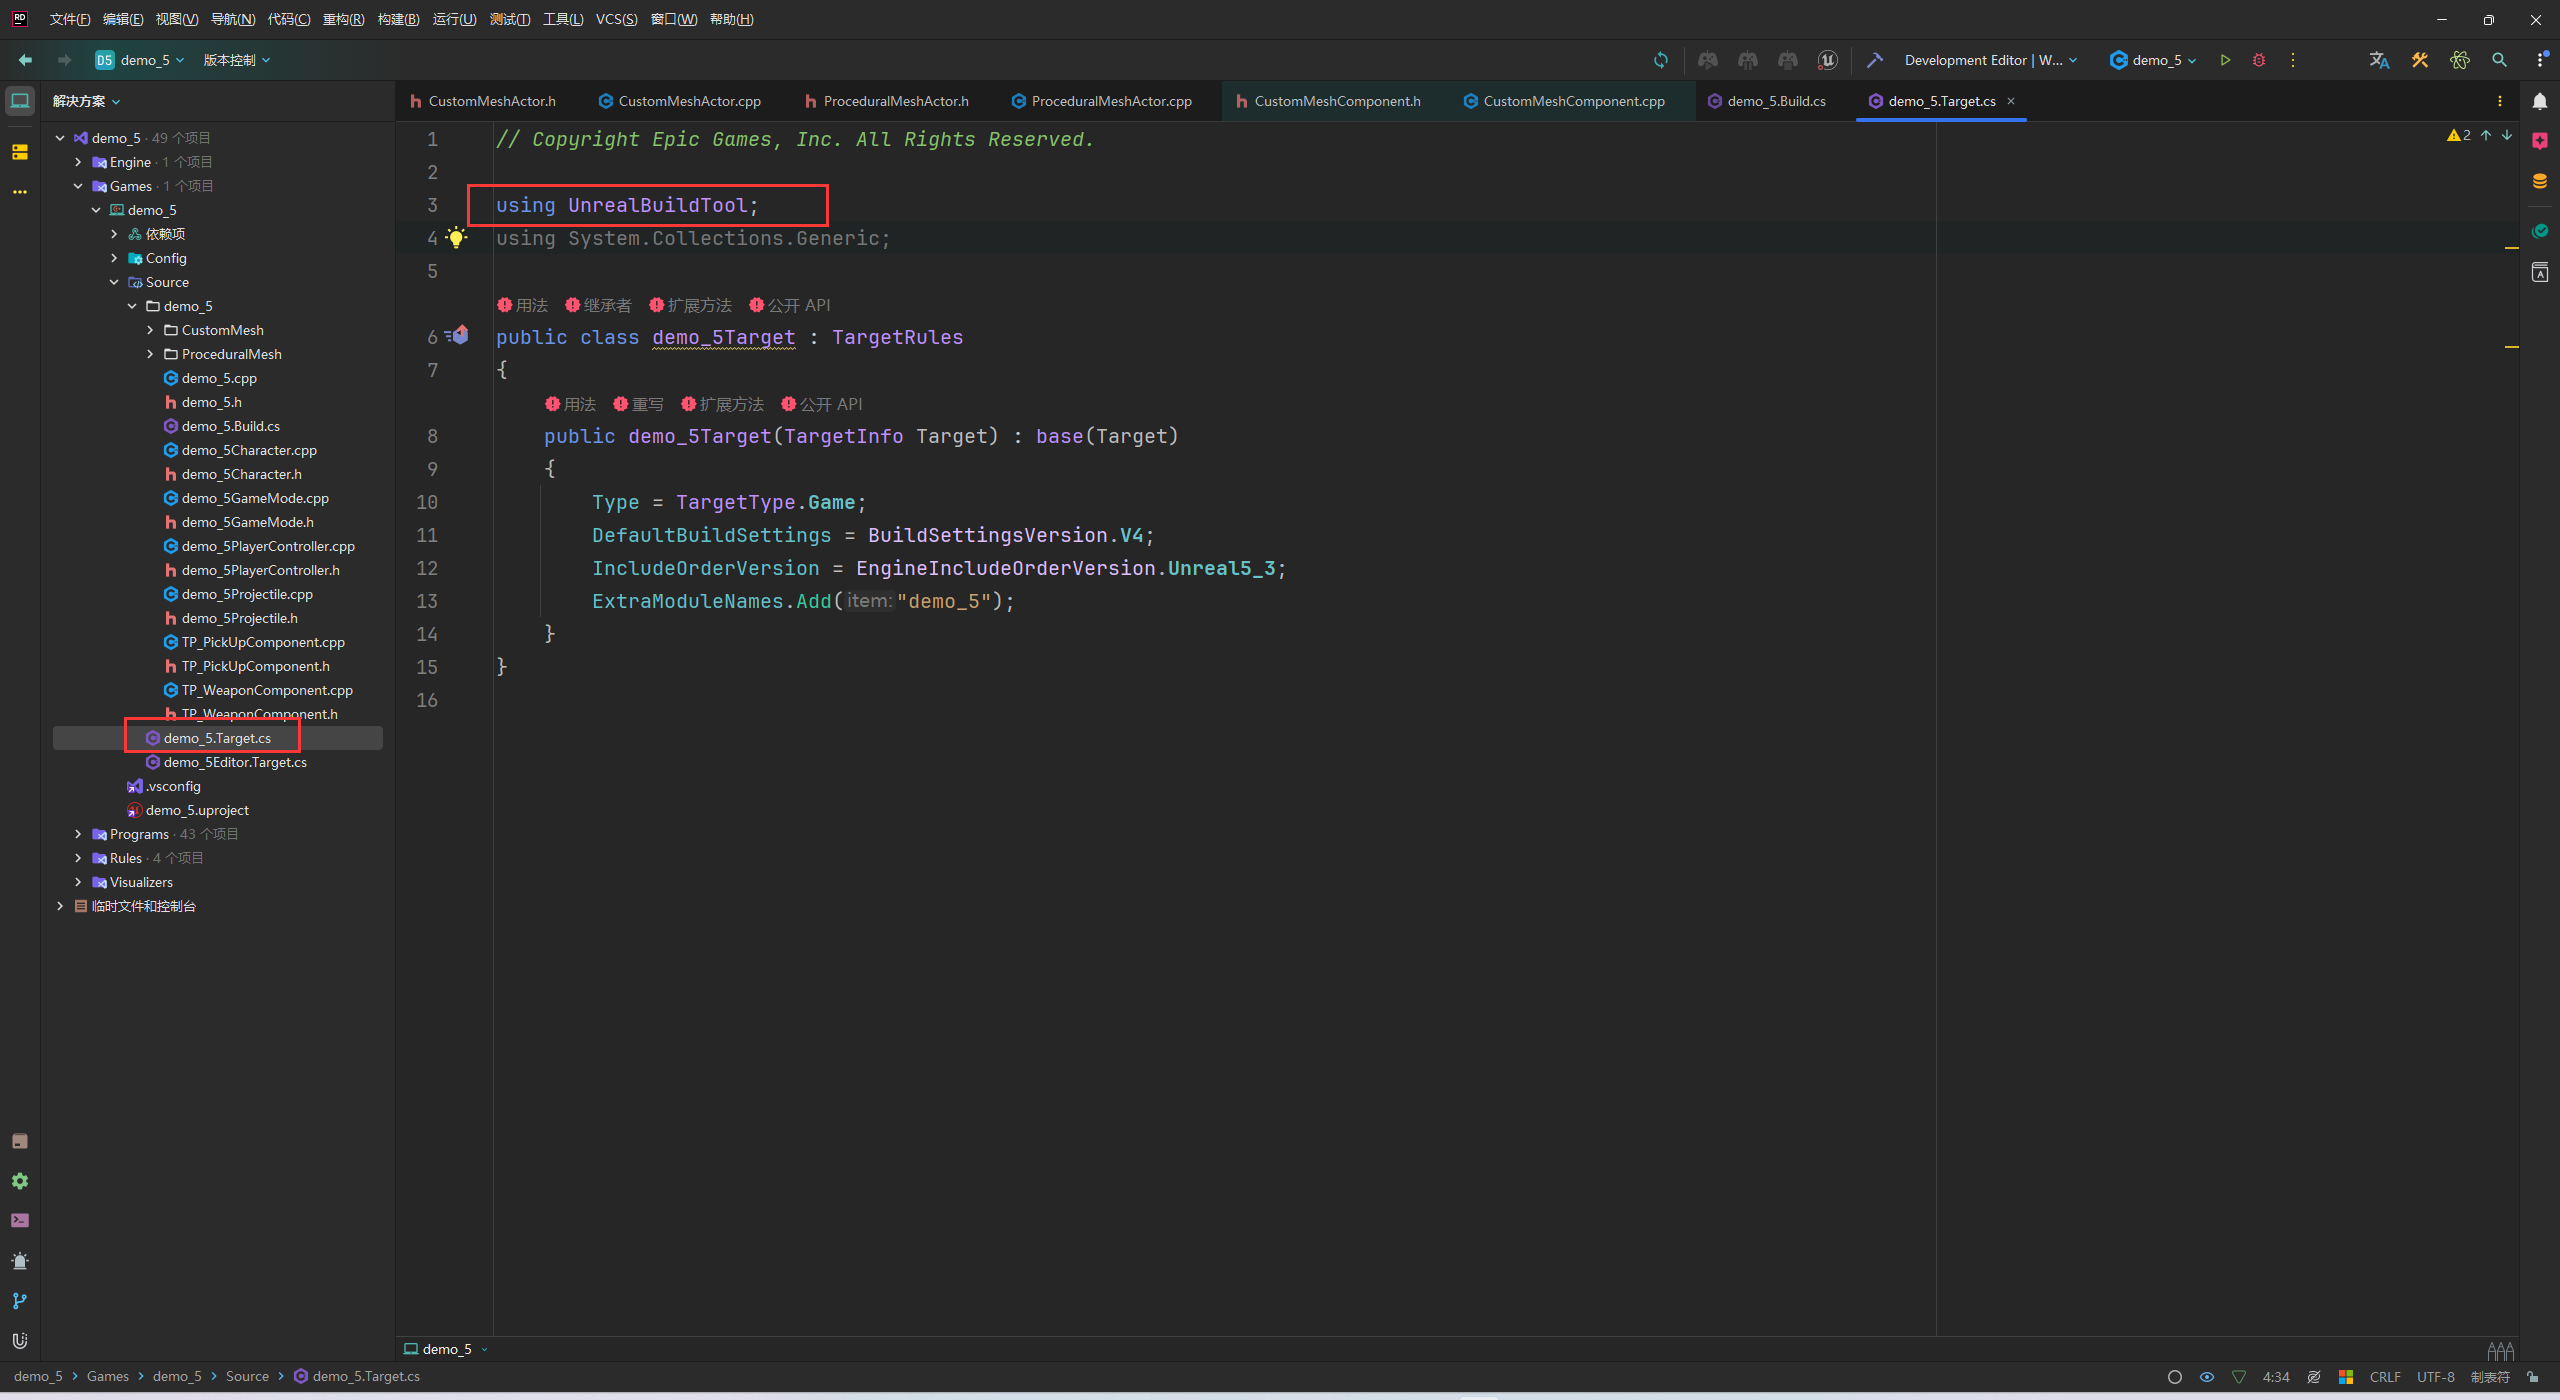Open the 重构(R) menu
Viewport: 2560px width, 1400px height.
click(343, 19)
